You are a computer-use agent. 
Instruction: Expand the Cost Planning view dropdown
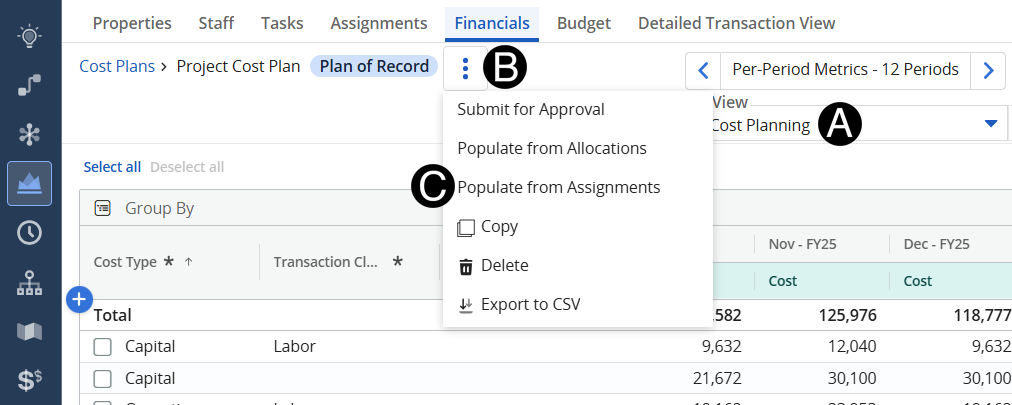point(990,124)
